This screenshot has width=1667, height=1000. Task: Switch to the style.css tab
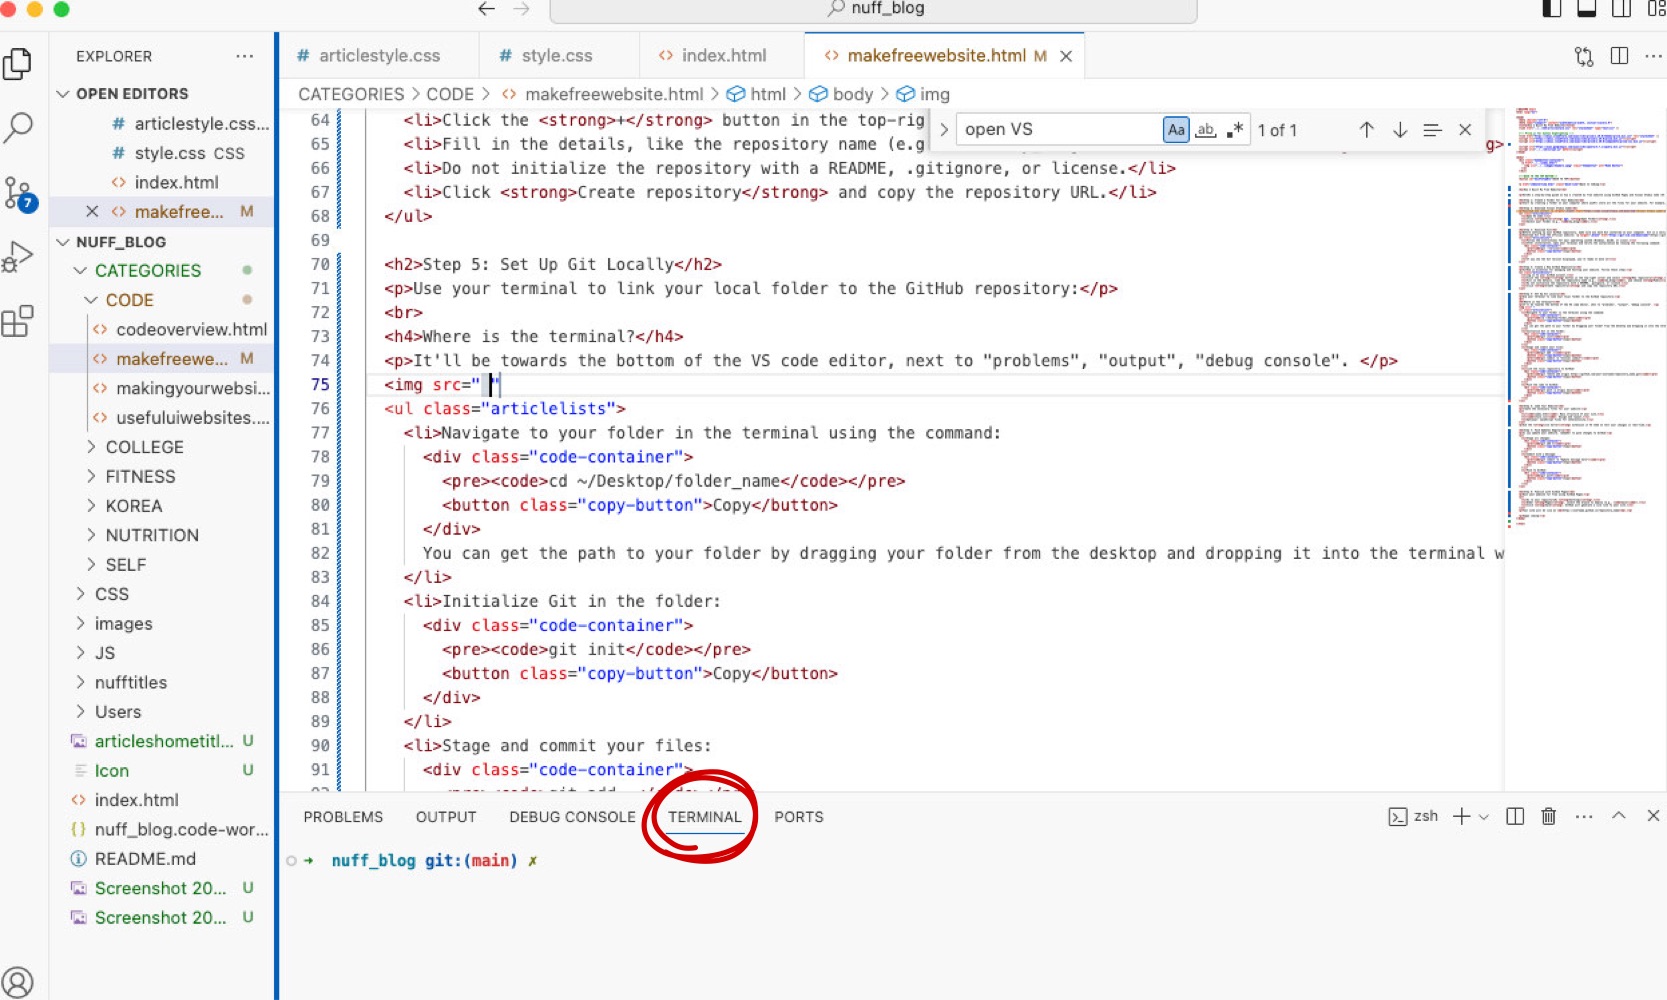point(556,55)
